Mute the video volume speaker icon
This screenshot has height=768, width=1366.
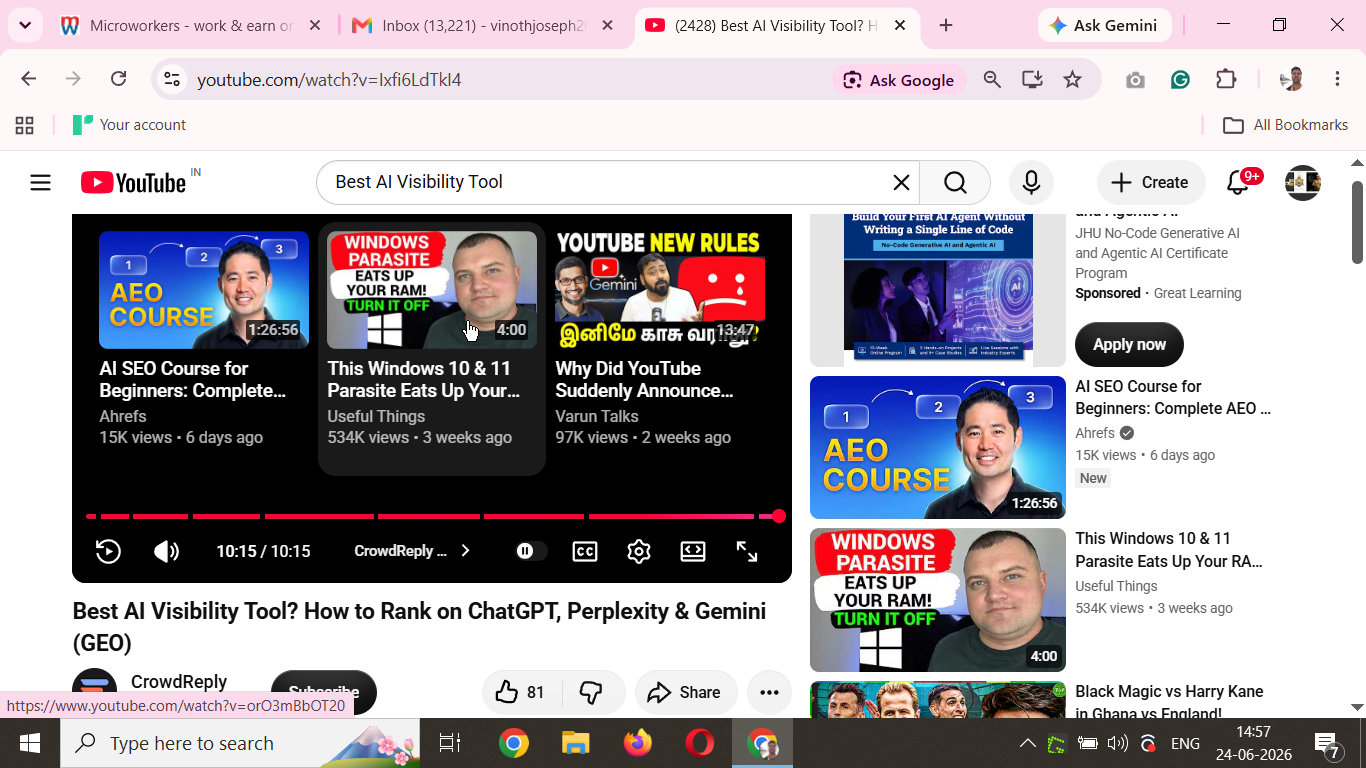pyautogui.click(x=166, y=551)
